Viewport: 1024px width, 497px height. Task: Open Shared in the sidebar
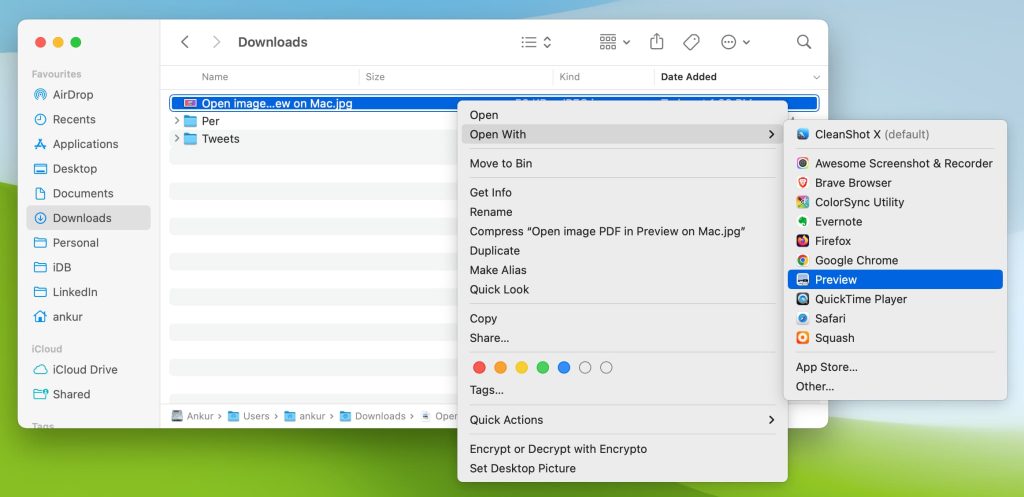[89, 394]
